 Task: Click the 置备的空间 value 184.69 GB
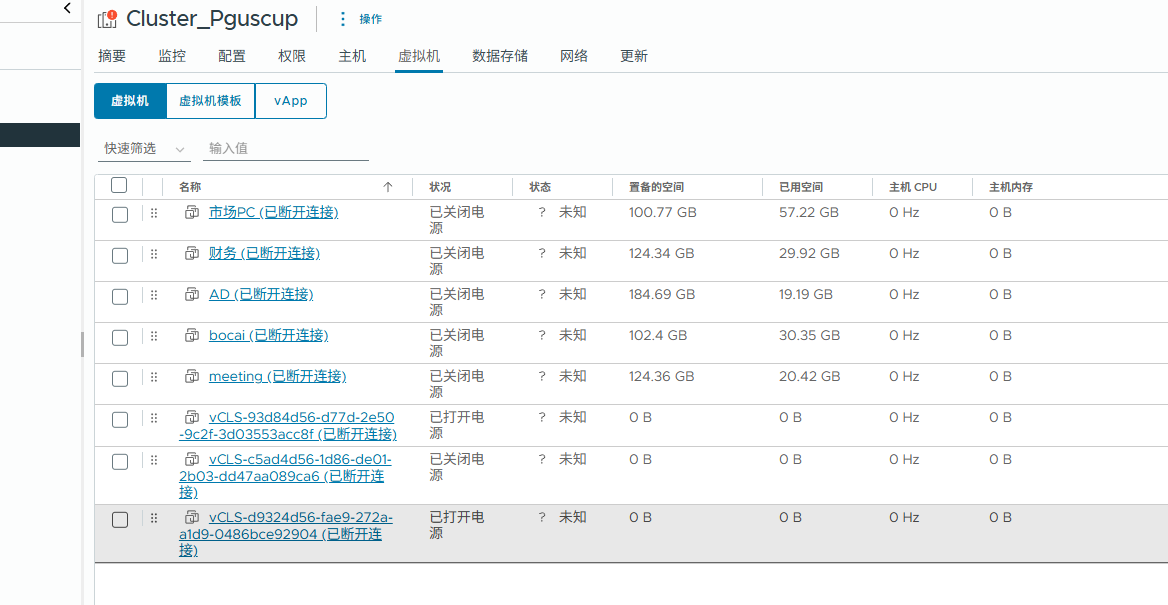point(662,294)
